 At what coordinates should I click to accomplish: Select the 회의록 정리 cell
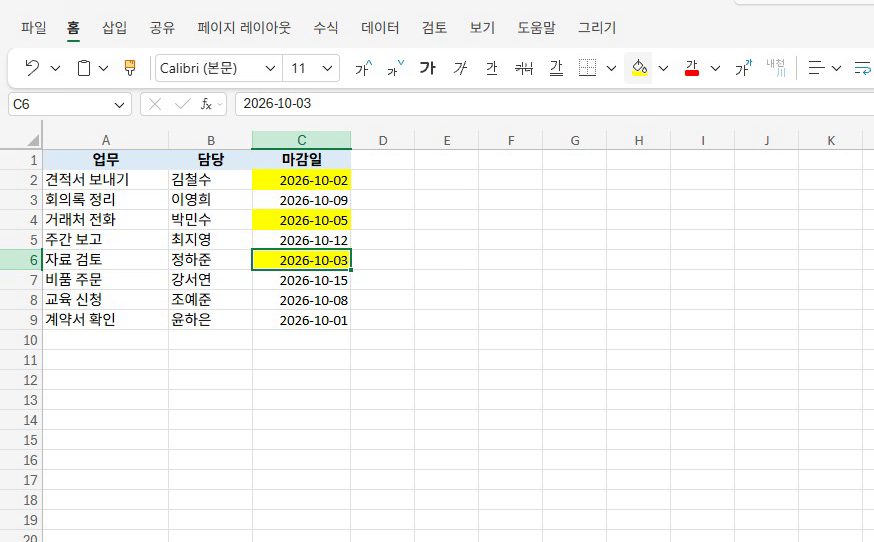coord(105,200)
